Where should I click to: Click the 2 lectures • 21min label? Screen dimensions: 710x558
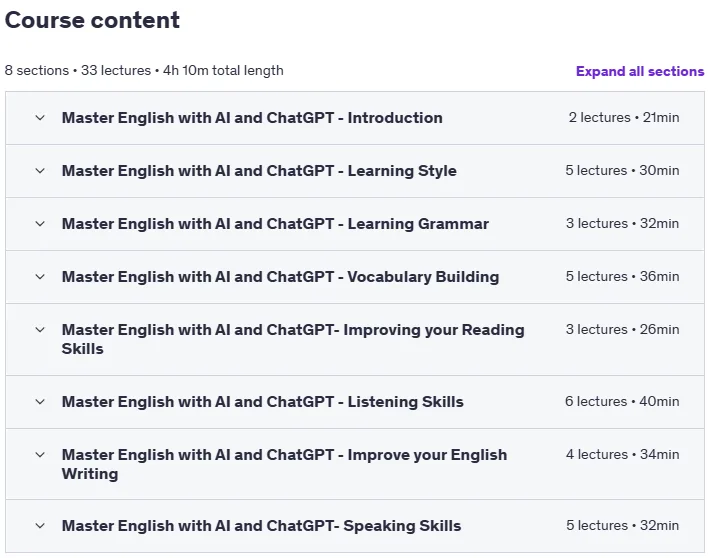tap(624, 117)
